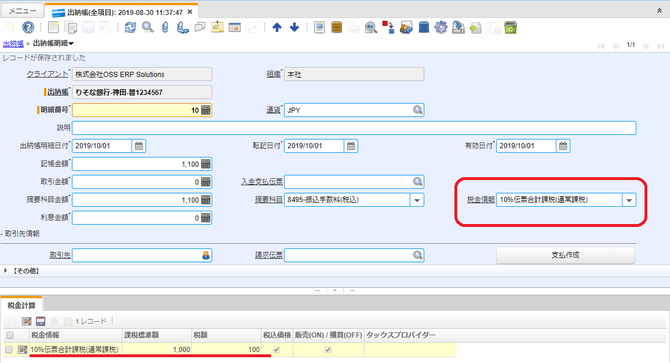Image resolution: width=670 pixels, height=363 pixels.
Task: Open attachments with the single paperclip icon
Action: point(165,28)
